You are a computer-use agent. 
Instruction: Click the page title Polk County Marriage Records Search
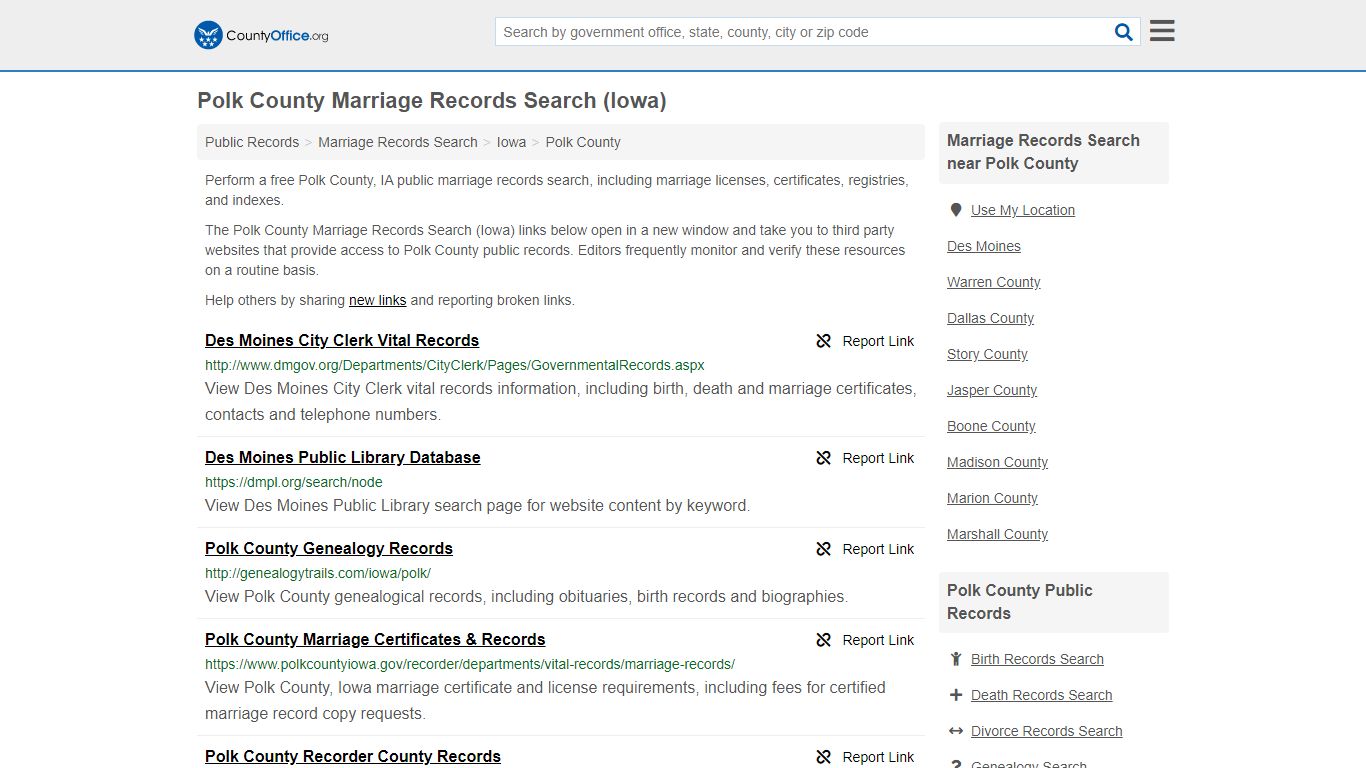tap(432, 100)
